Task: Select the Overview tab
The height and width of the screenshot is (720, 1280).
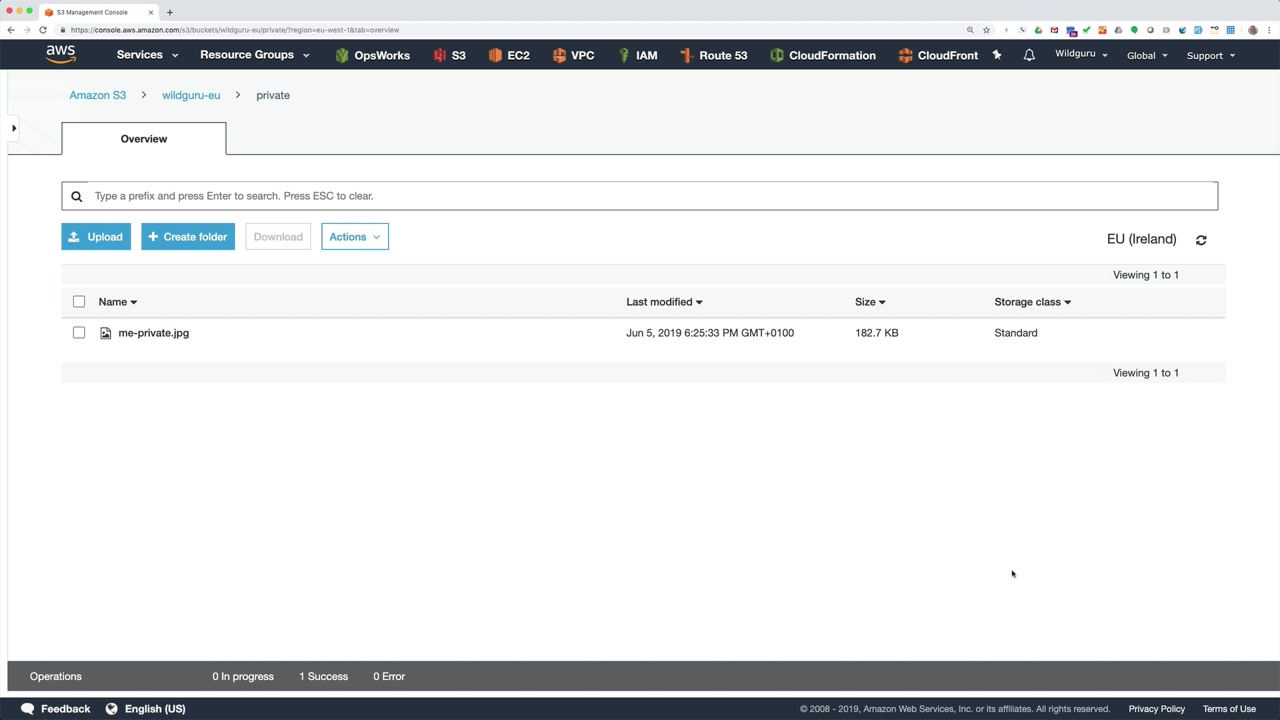Action: coord(144,139)
